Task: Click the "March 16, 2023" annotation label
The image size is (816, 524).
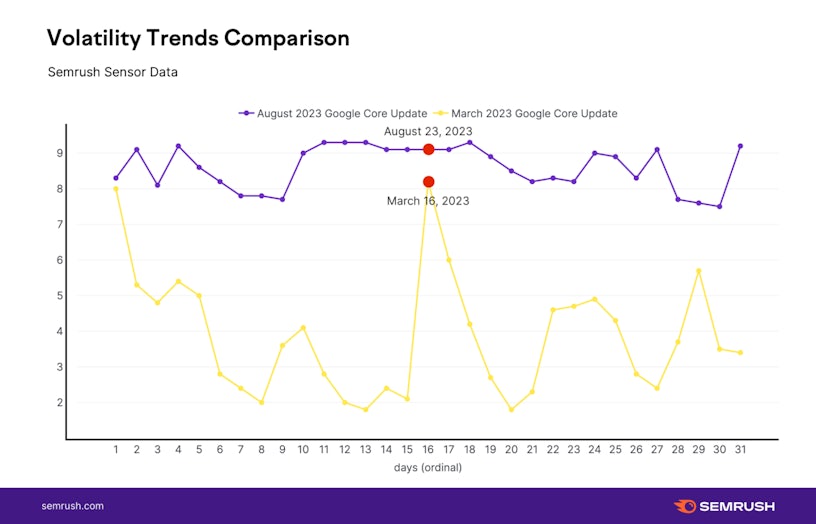Action: 428,201
